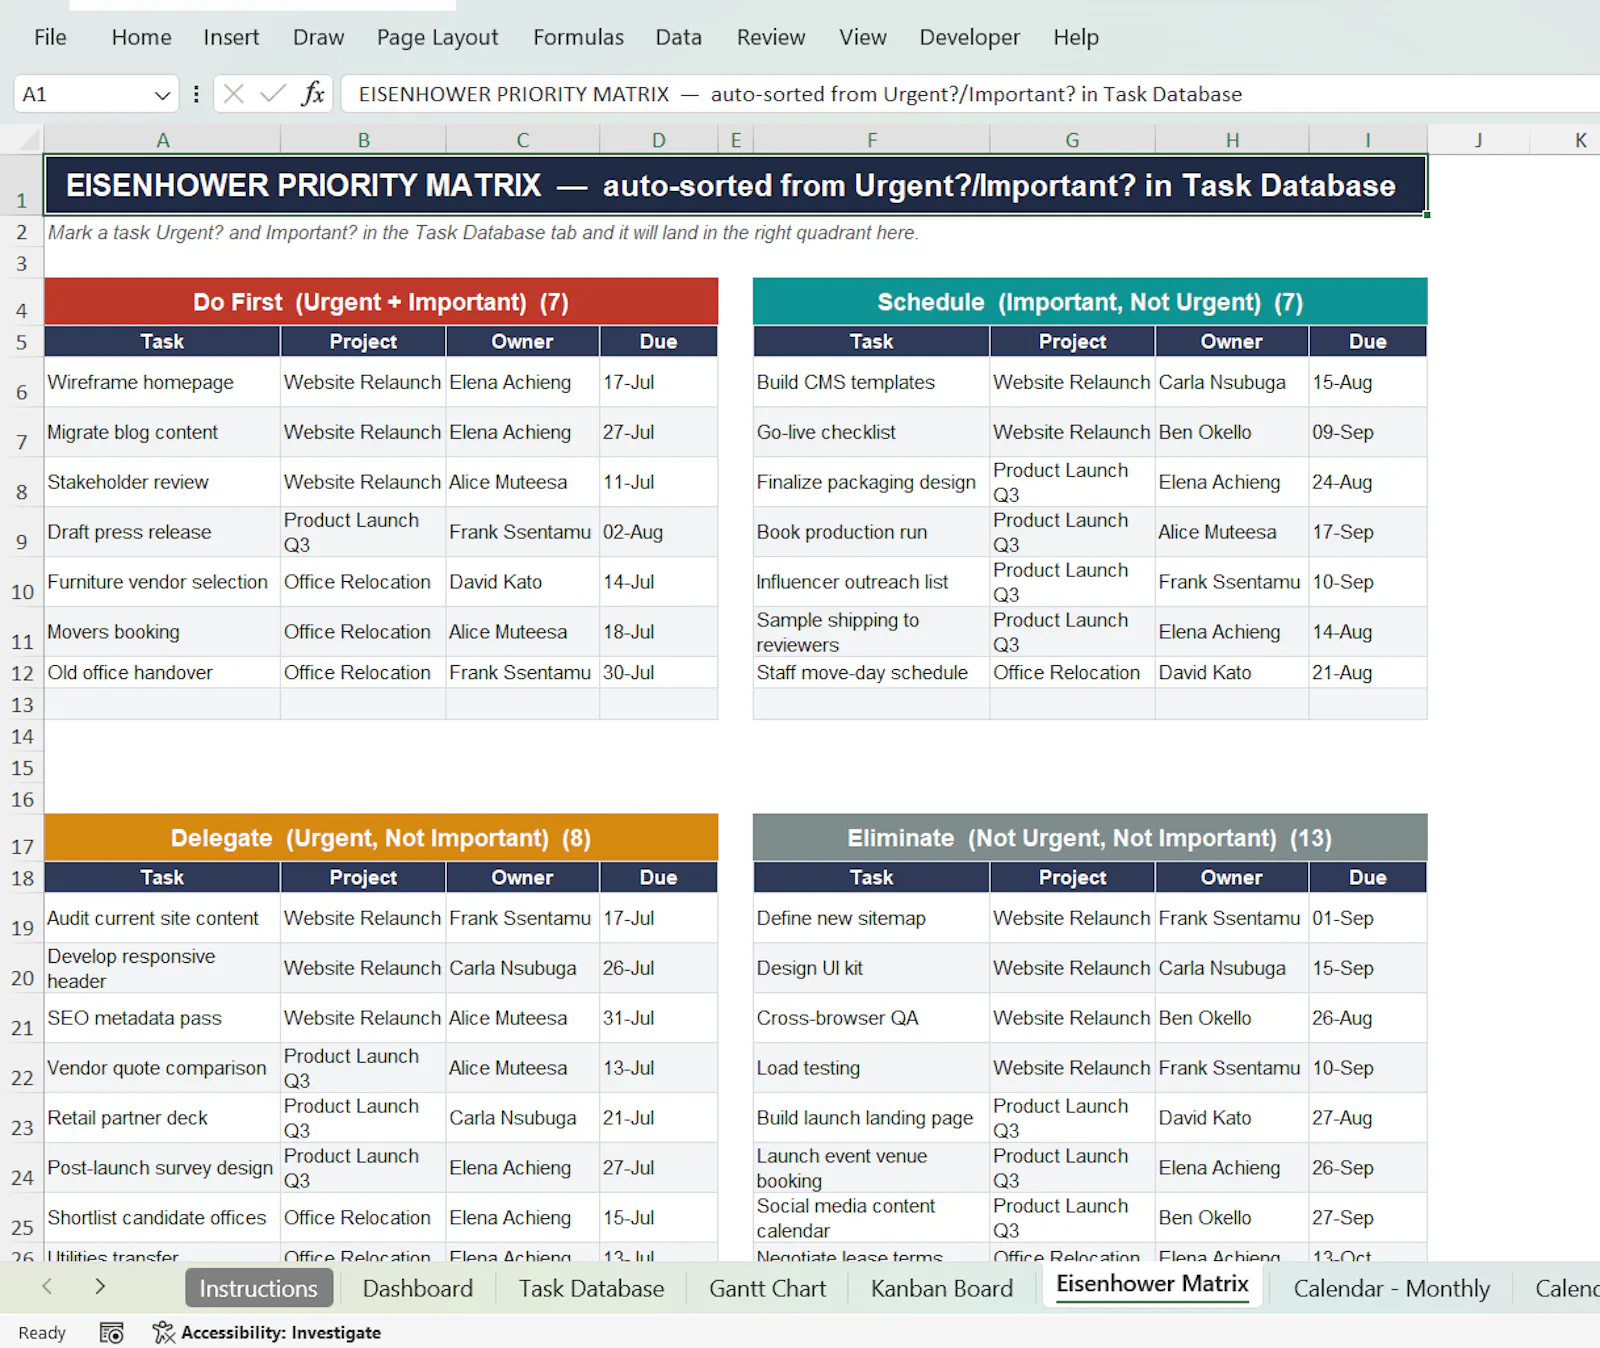Select the 'Staff move-day schedule' cell
Viewport: 1600px width, 1348px height.
[871, 673]
